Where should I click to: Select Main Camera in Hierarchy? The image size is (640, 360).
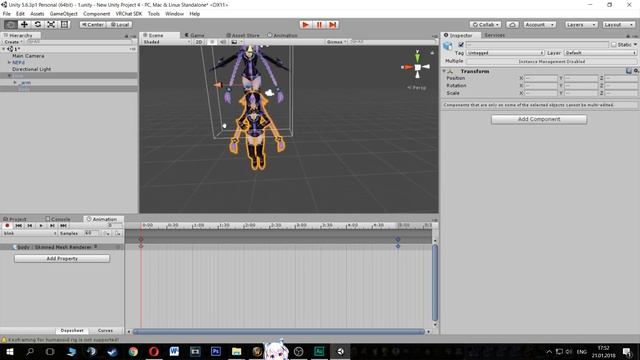click(28, 56)
